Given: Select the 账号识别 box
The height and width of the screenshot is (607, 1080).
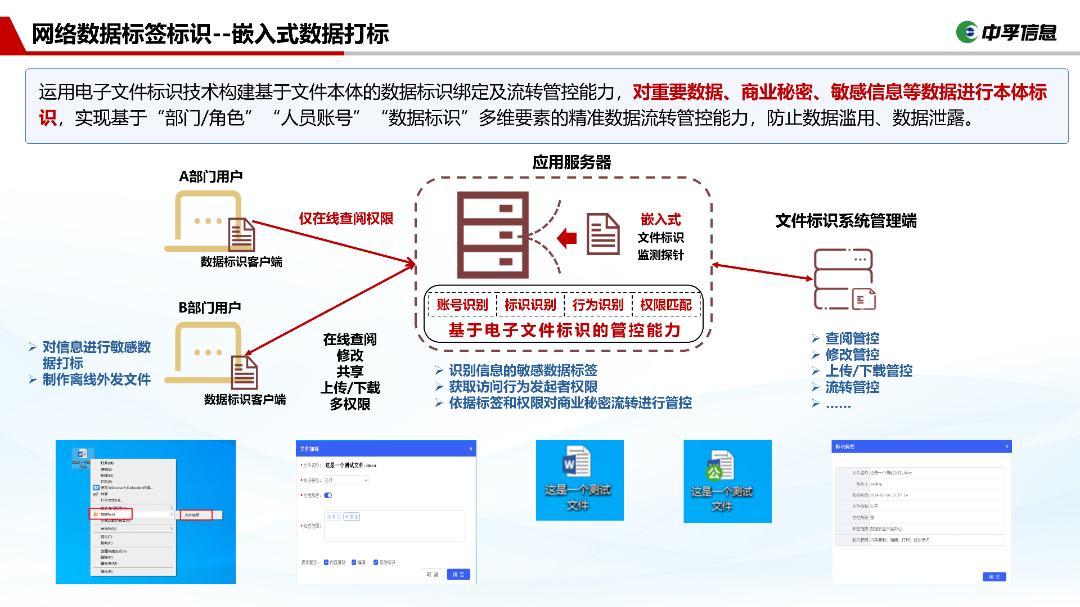Looking at the screenshot, I should [462, 304].
